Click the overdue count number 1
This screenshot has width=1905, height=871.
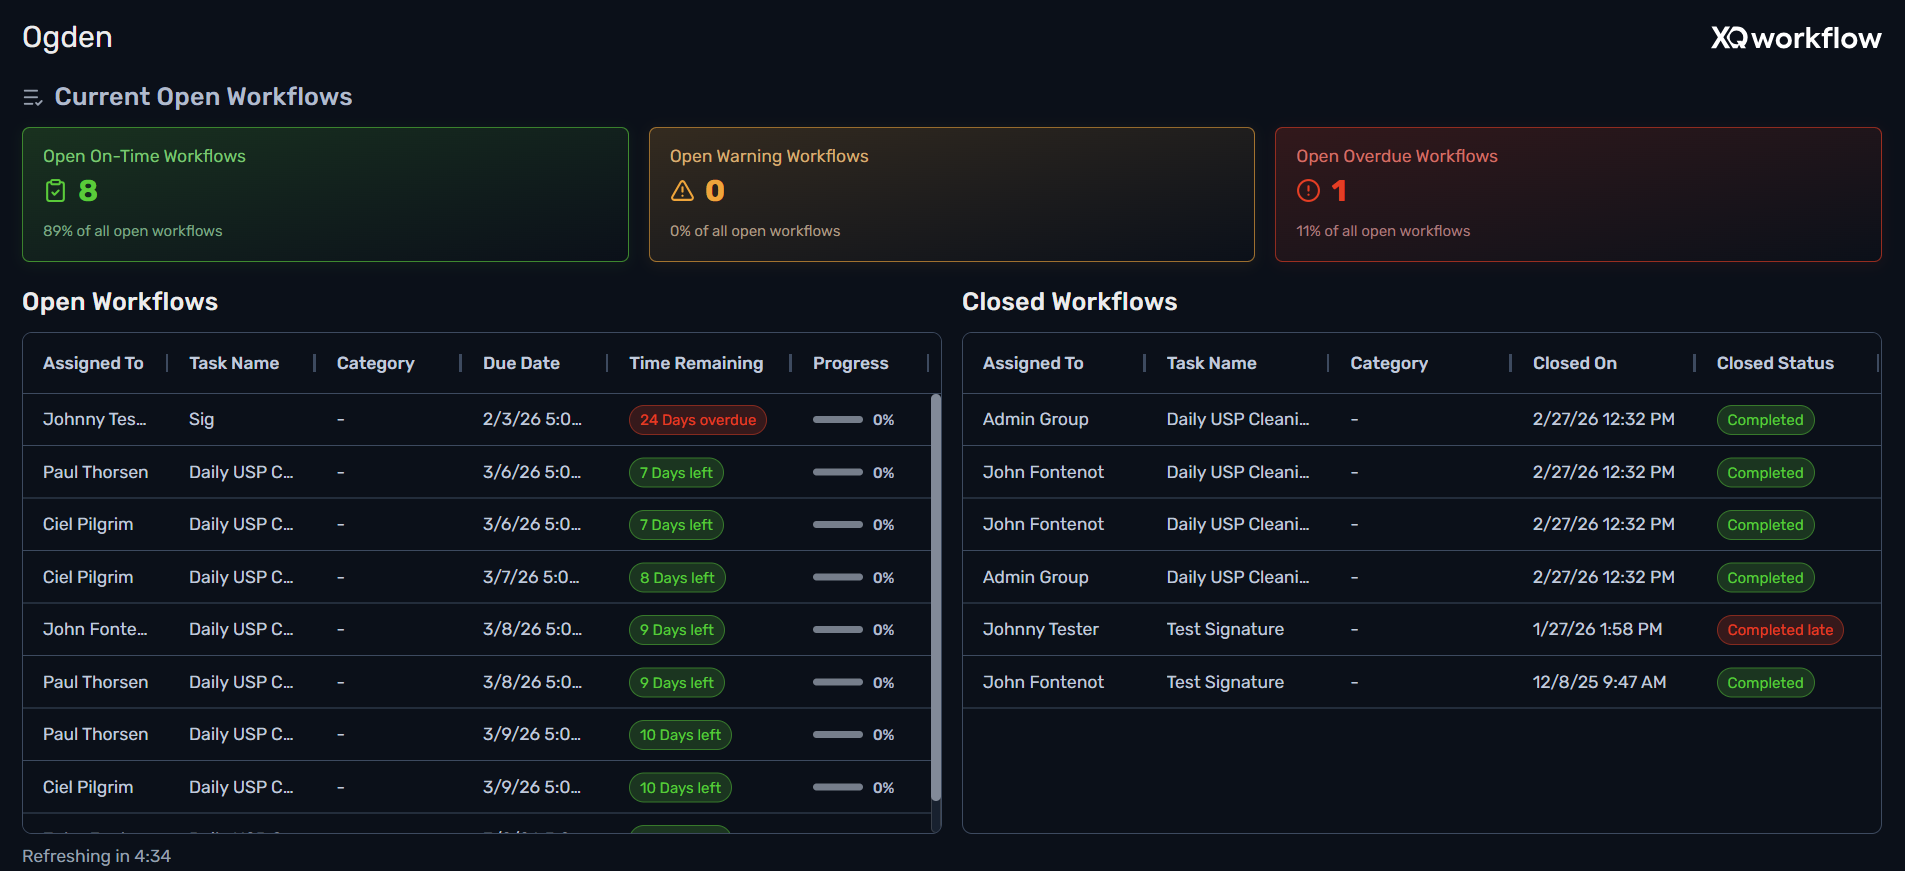[1339, 191]
